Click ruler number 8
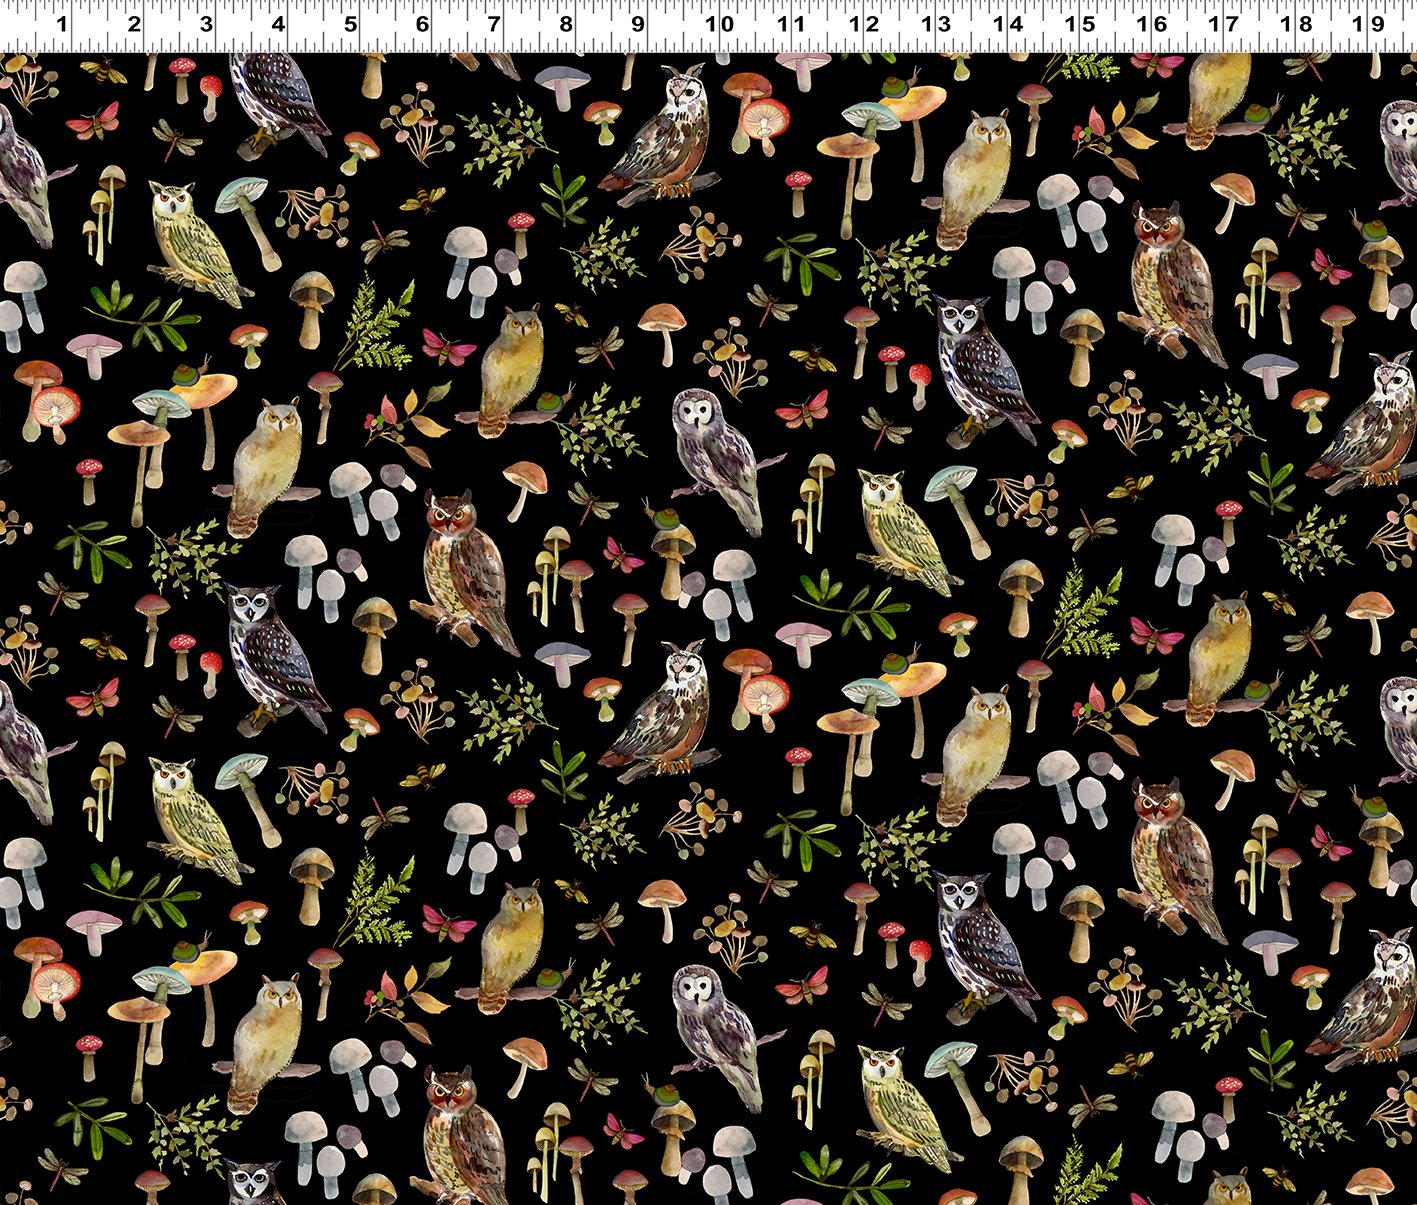Screen dimensions: 1417x1205 566,24
